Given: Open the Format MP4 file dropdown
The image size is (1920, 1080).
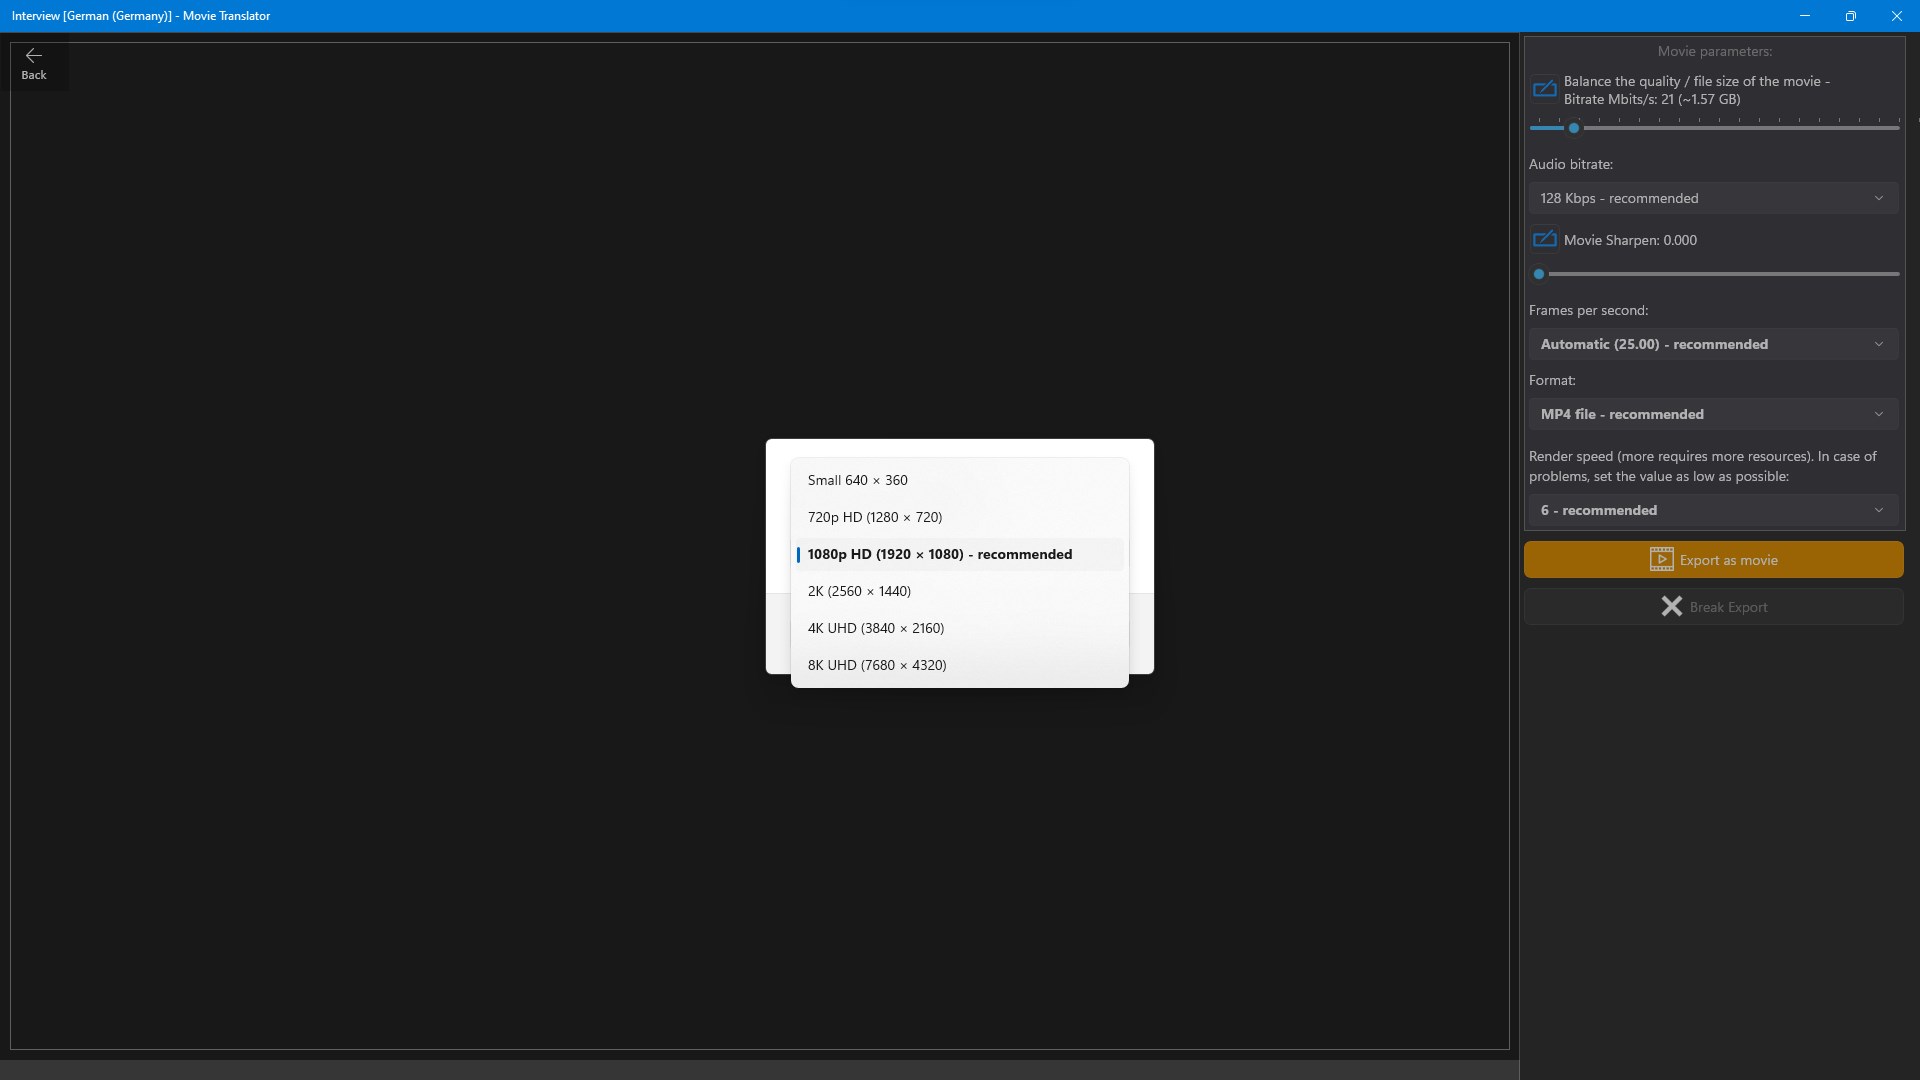Looking at the screenshot, I should coord(1712,414).
